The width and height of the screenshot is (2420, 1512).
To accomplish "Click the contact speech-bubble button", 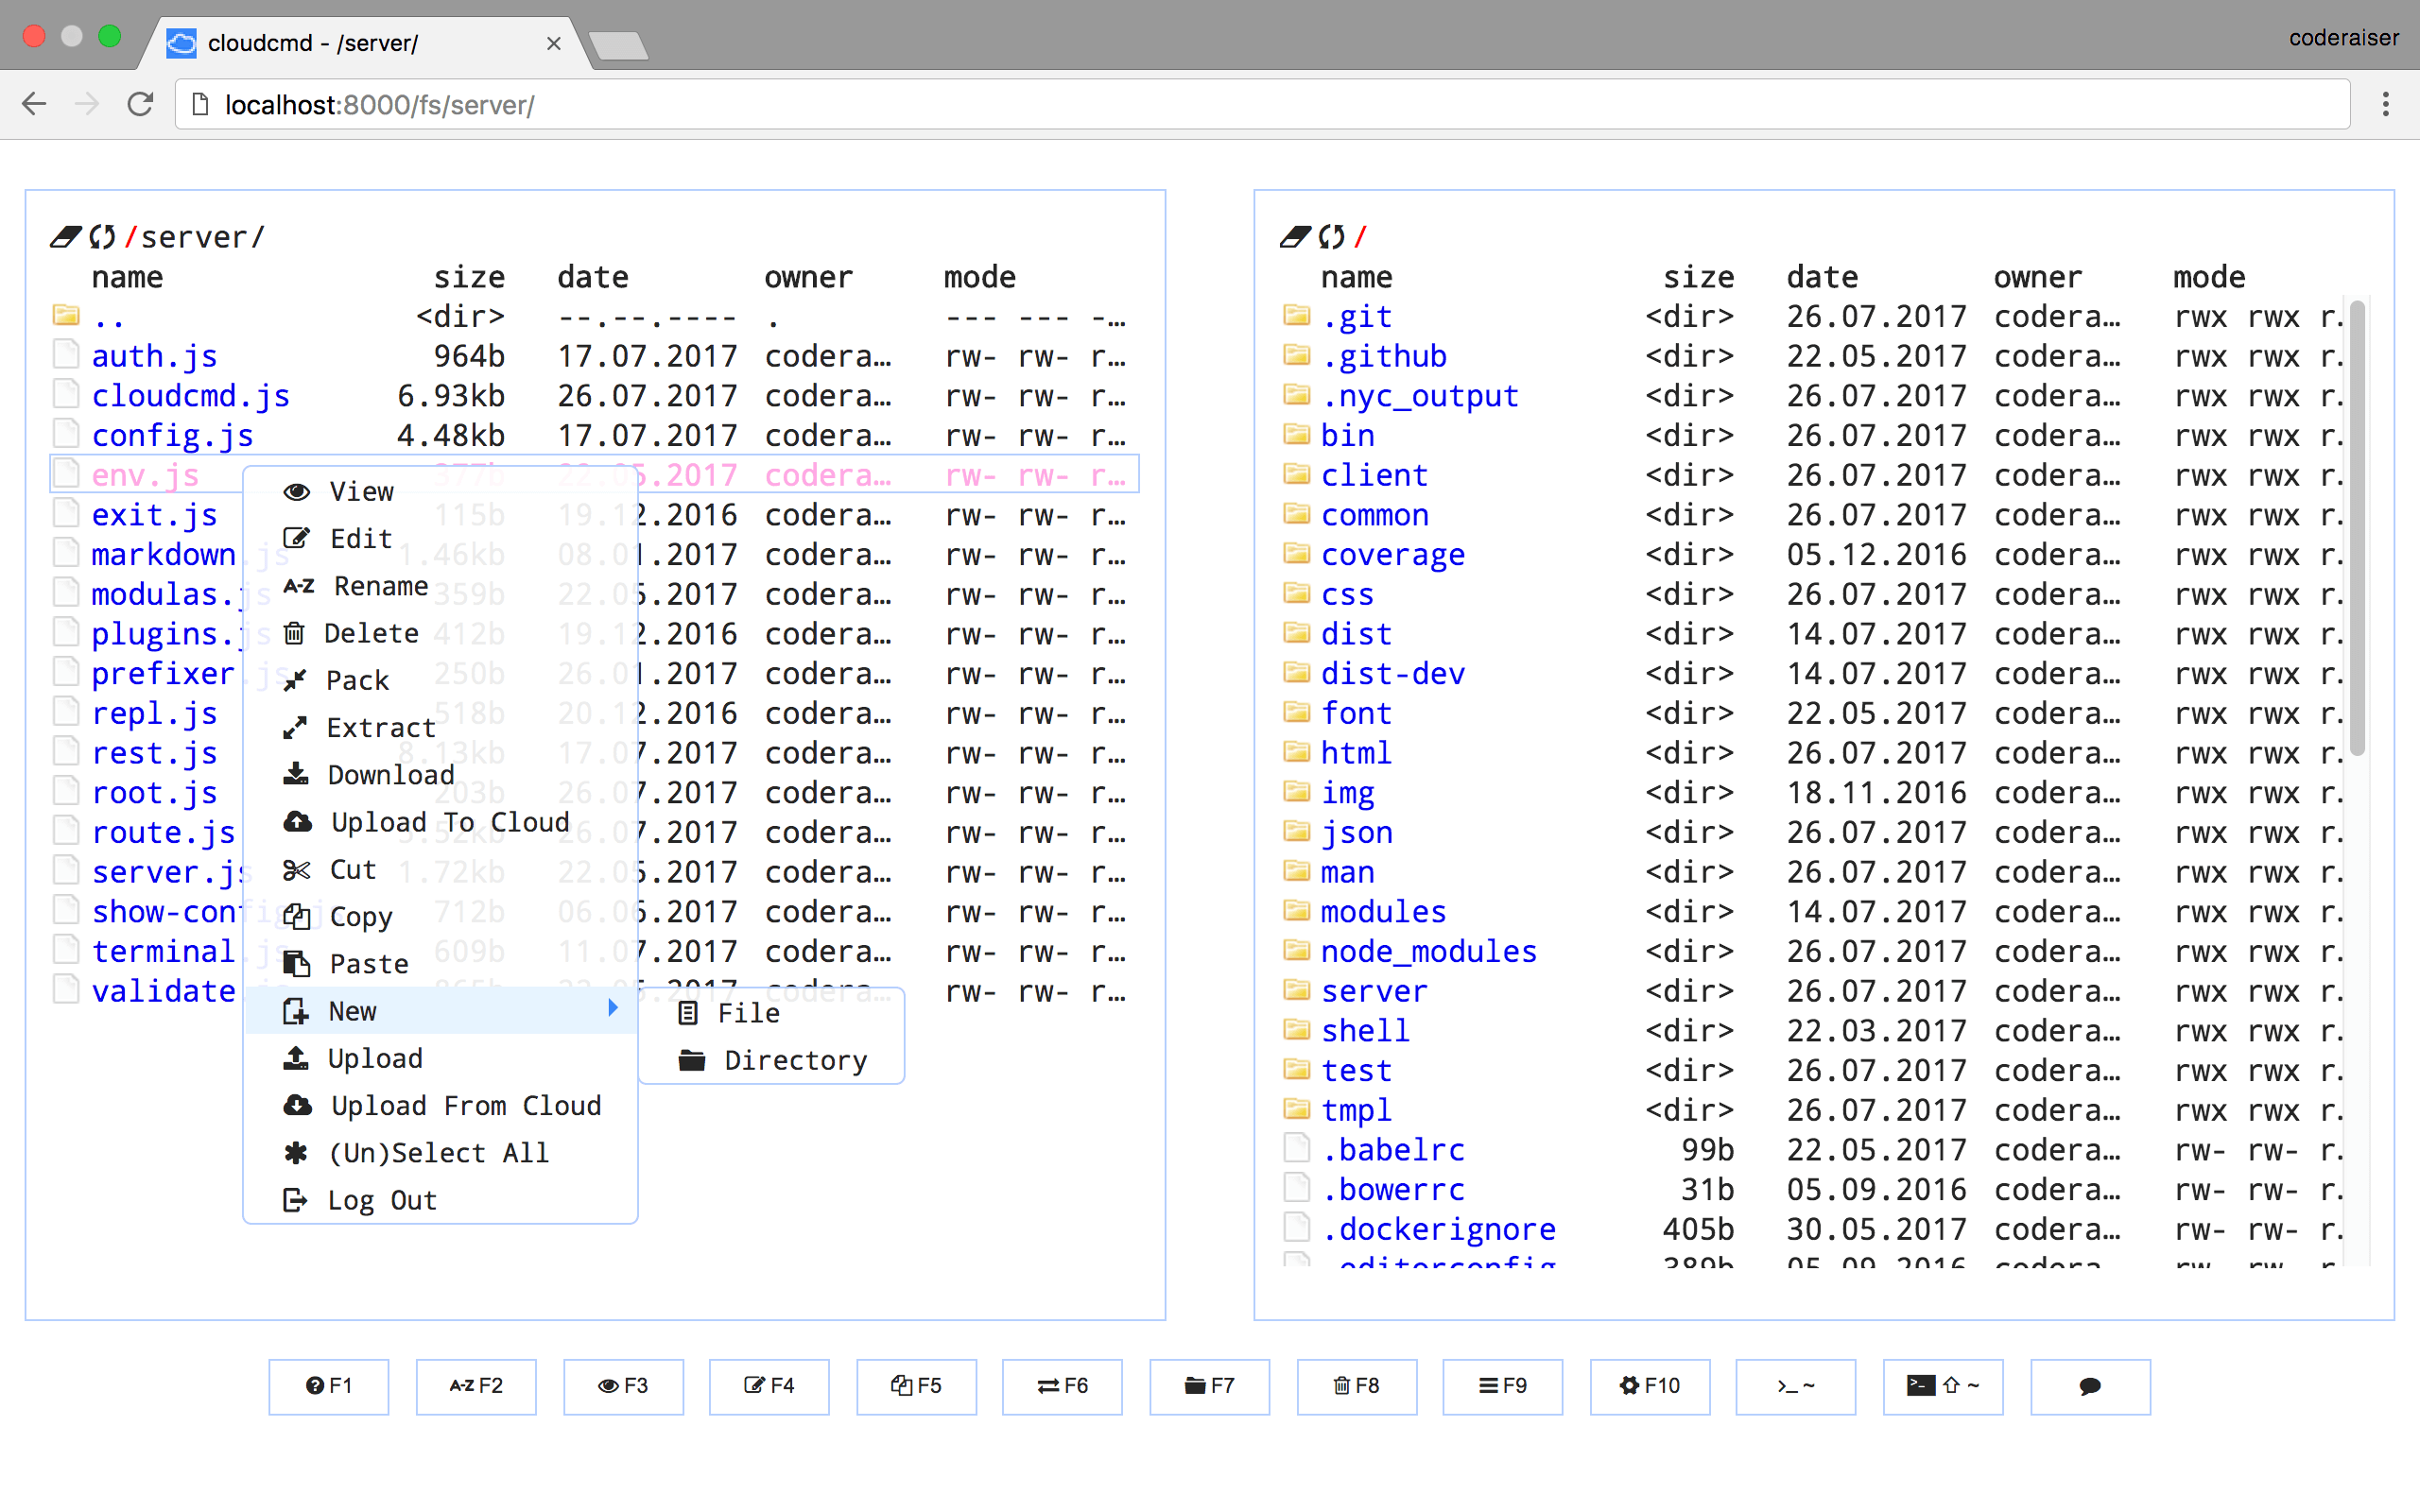I will pyautogui.click(x=2089, y=1386).
